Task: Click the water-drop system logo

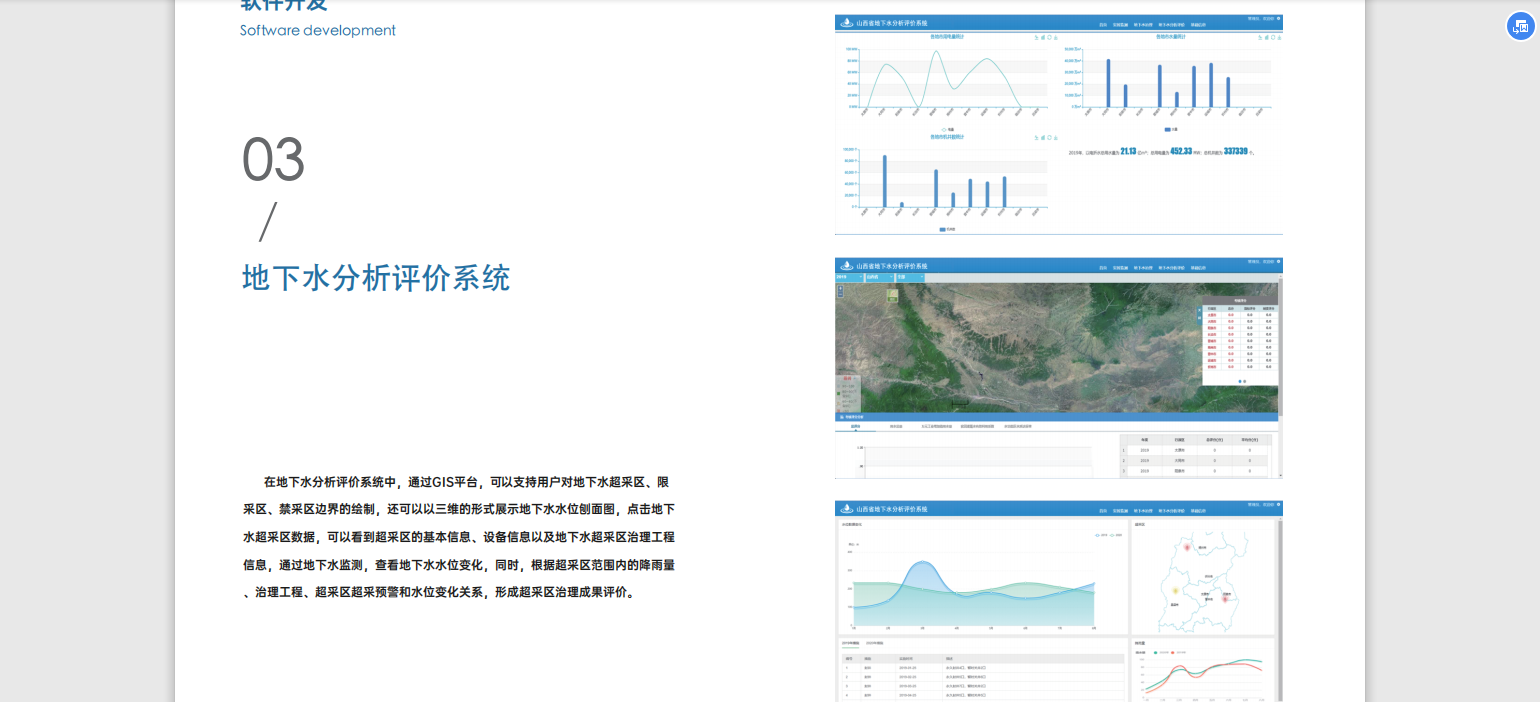Action: tap(846, 23)
